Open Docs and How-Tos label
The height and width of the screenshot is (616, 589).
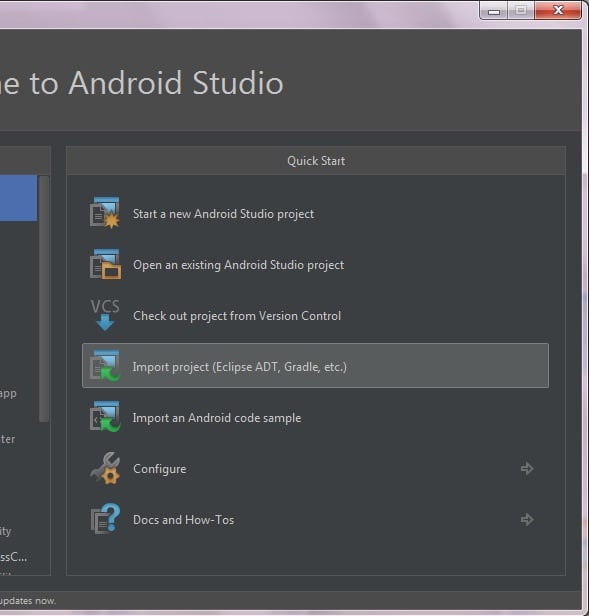183,520
